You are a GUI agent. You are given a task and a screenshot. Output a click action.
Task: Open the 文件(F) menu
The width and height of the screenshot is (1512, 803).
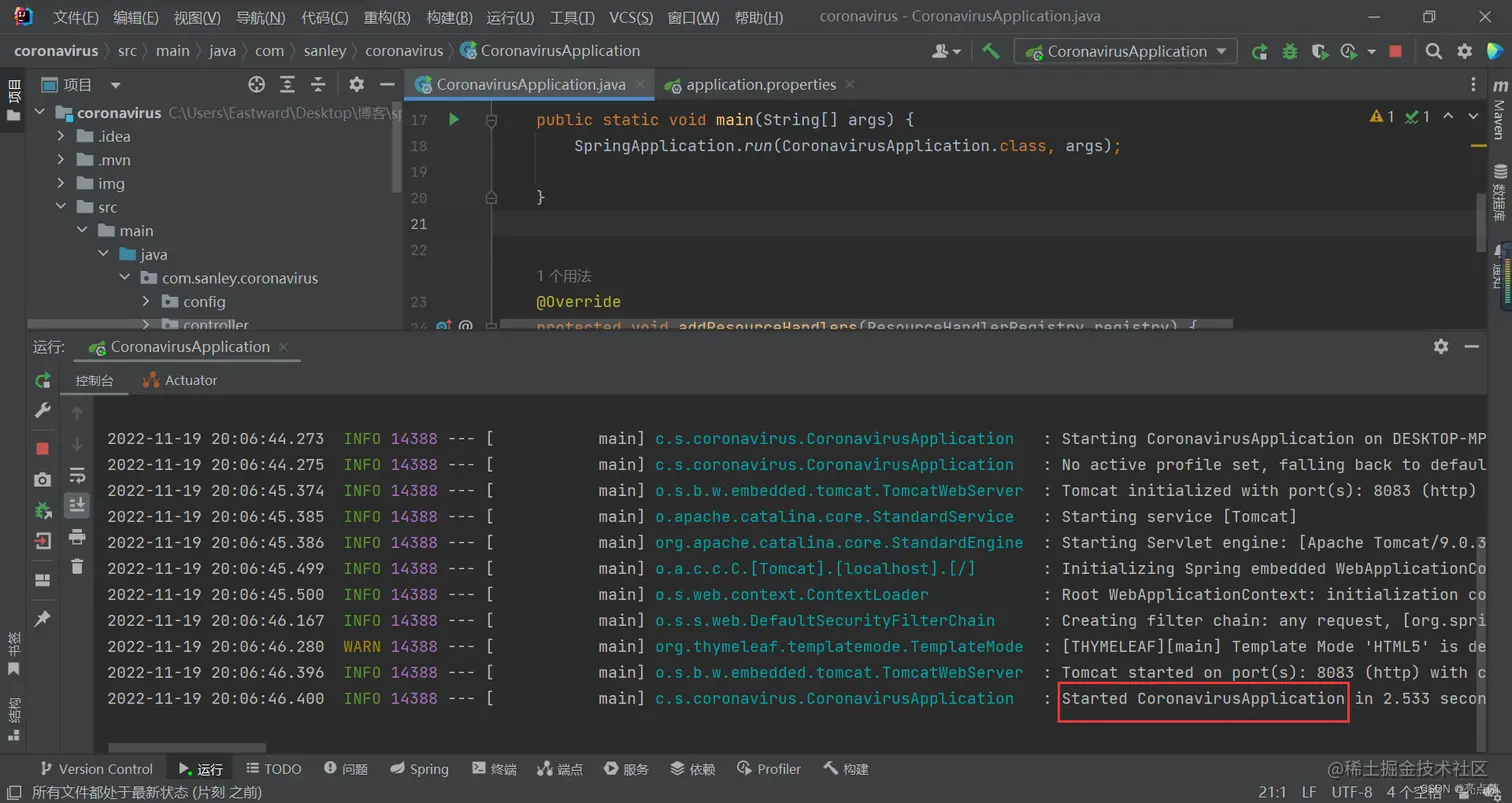76,17
